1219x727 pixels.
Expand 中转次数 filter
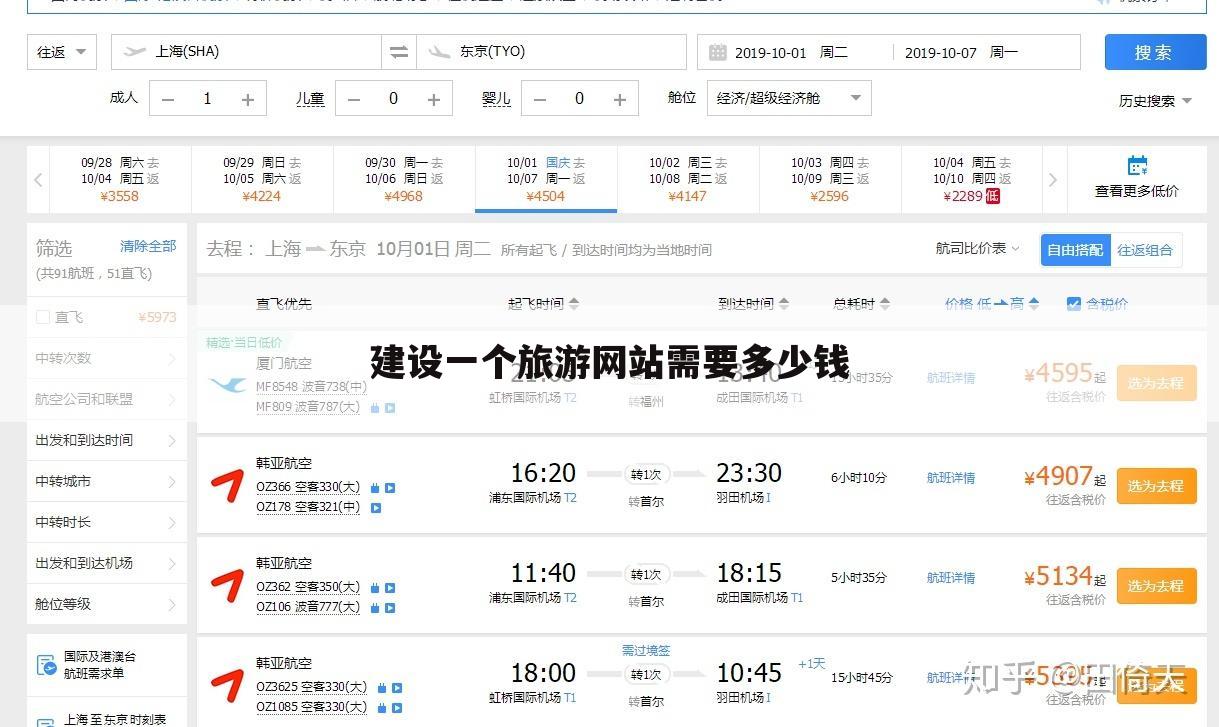[107, 358]
